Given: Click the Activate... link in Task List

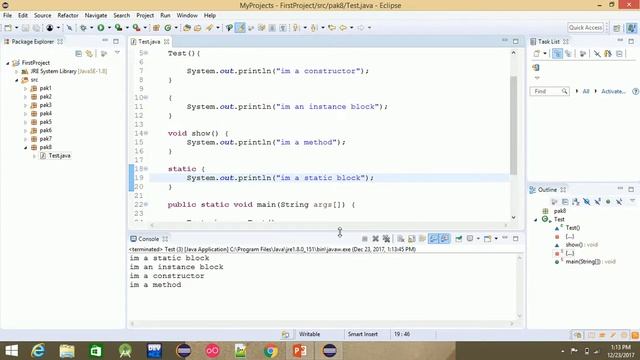Looking at the screenshot, I should (x=613, y=91).
